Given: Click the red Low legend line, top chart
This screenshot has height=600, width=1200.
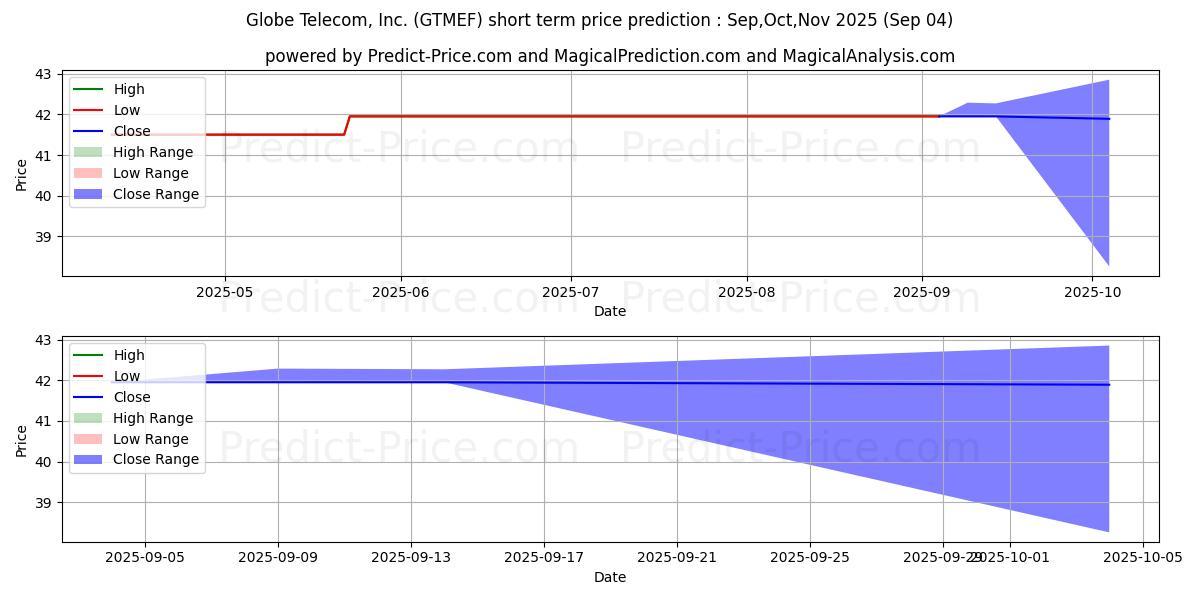Looking at the screenshot, I should [88, 110].
